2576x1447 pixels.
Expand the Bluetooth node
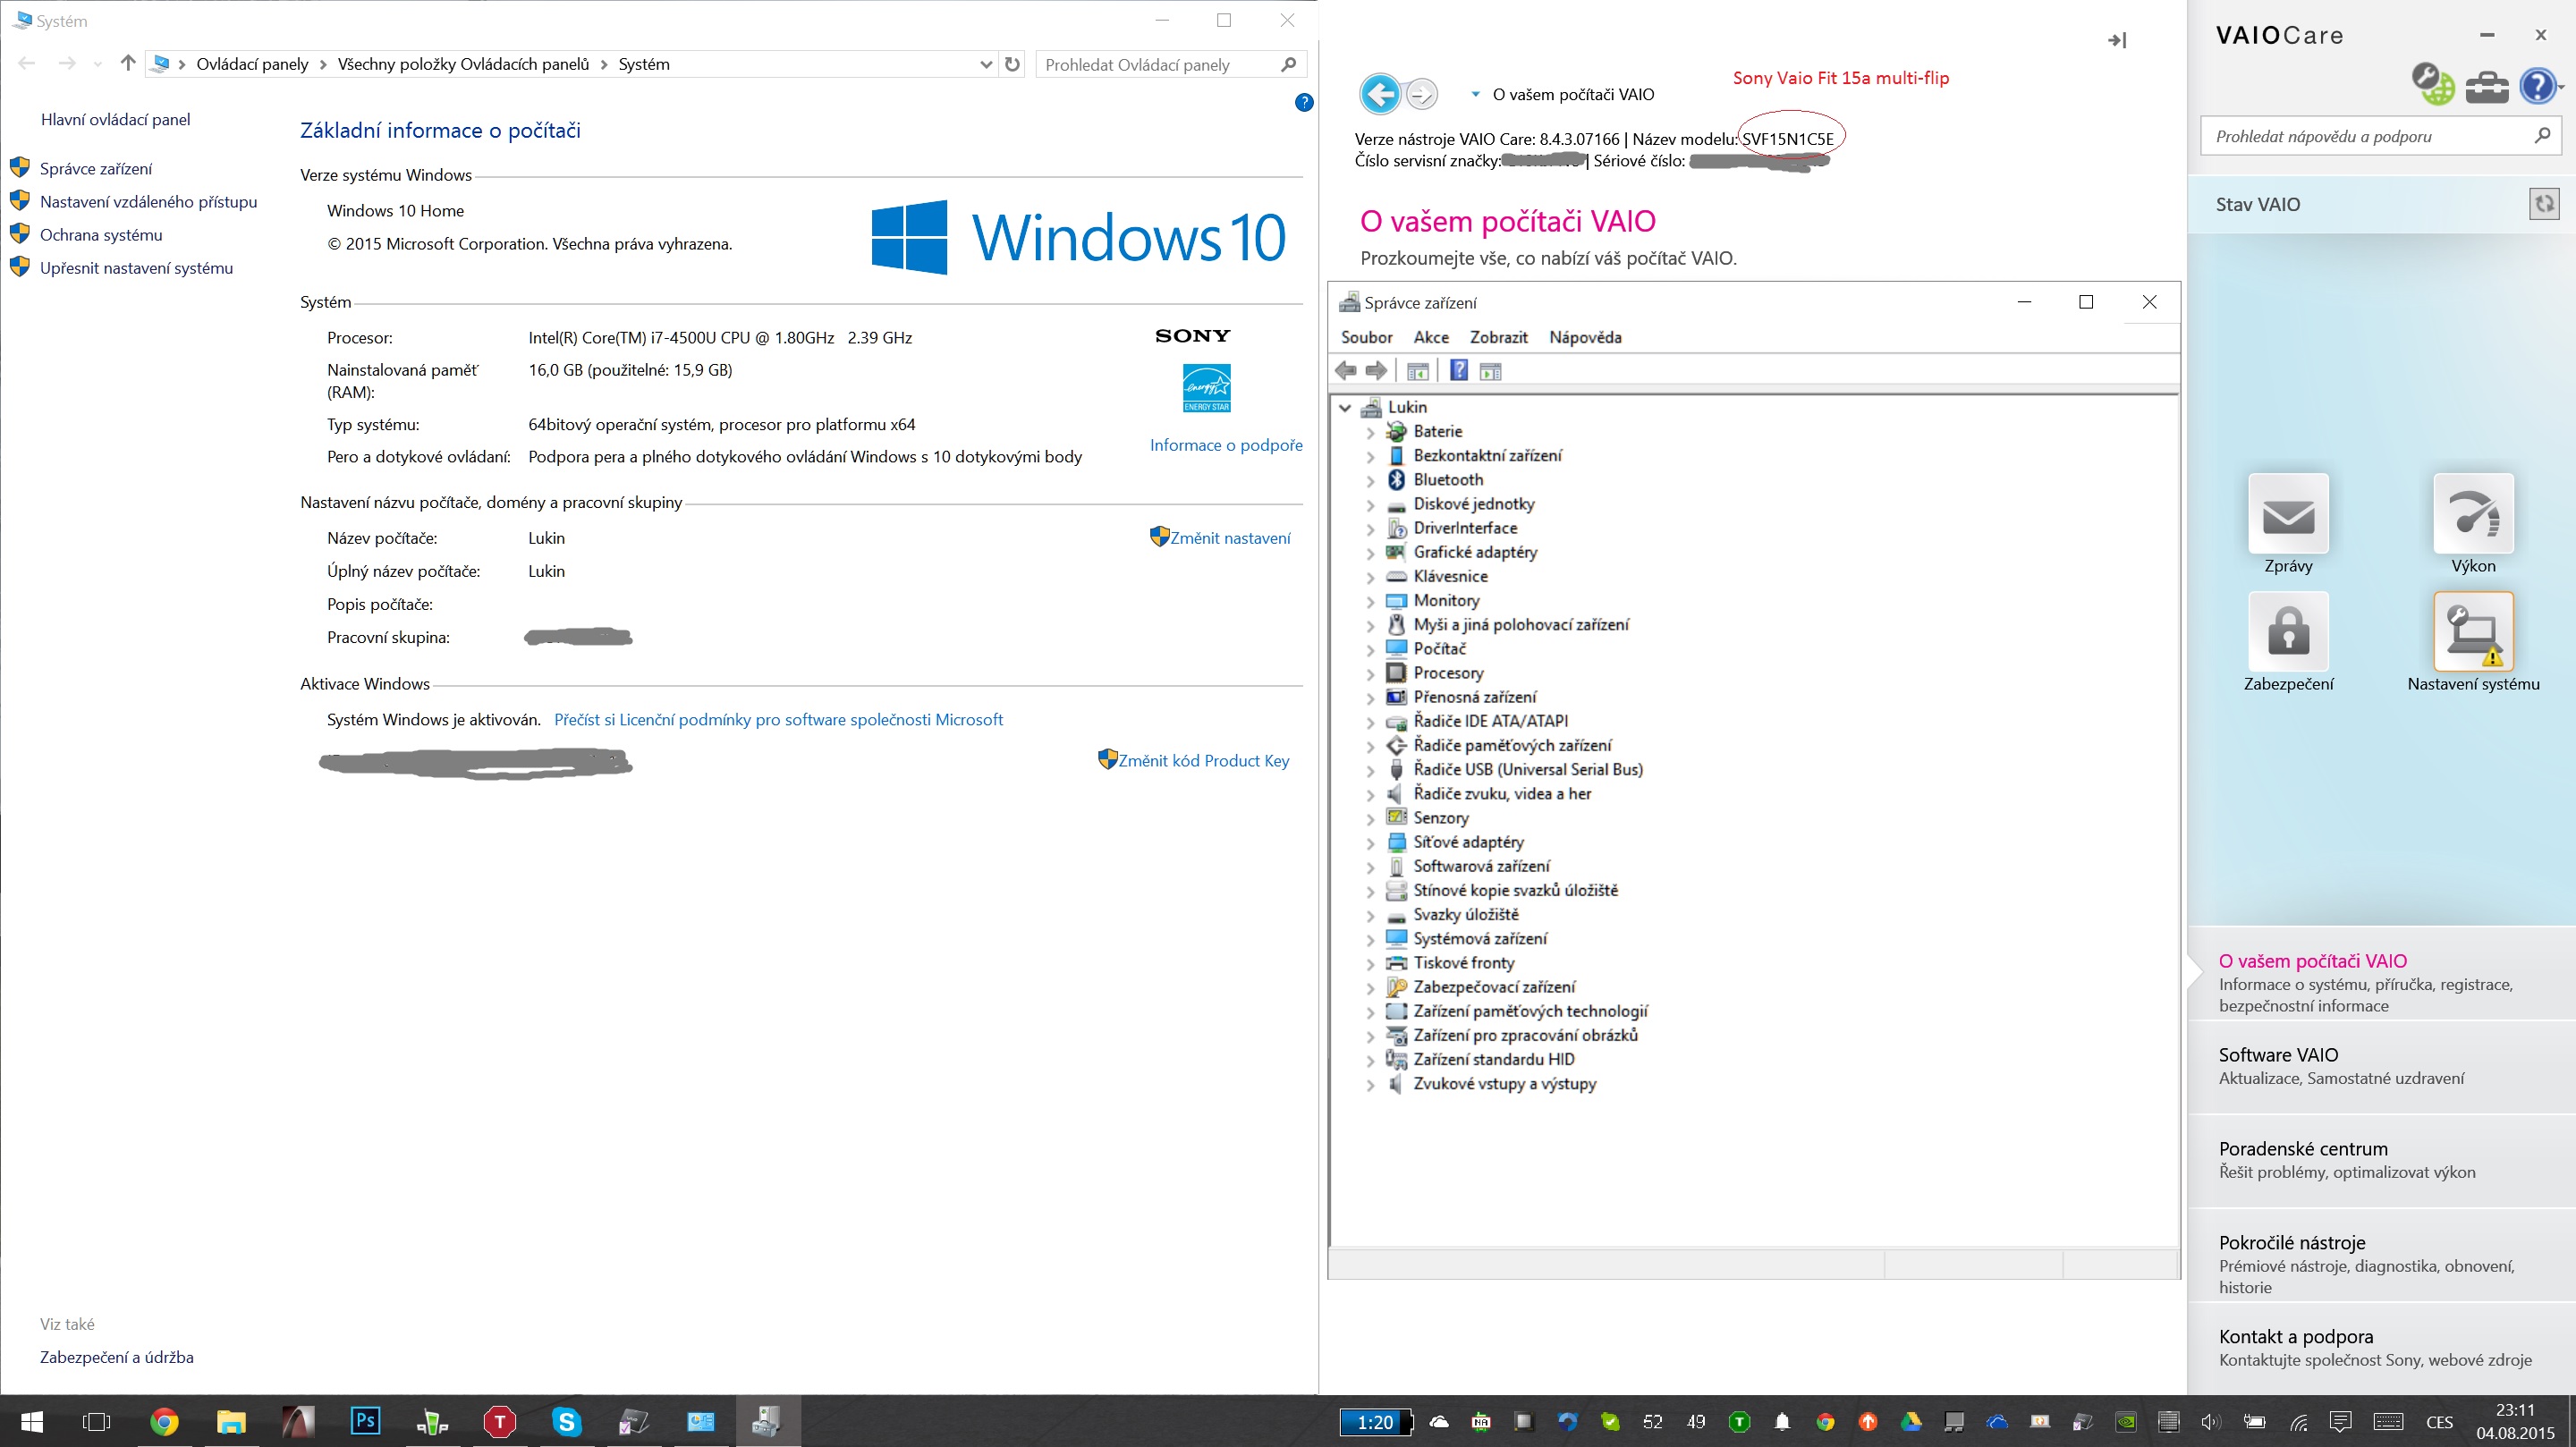pos(1371,480)
